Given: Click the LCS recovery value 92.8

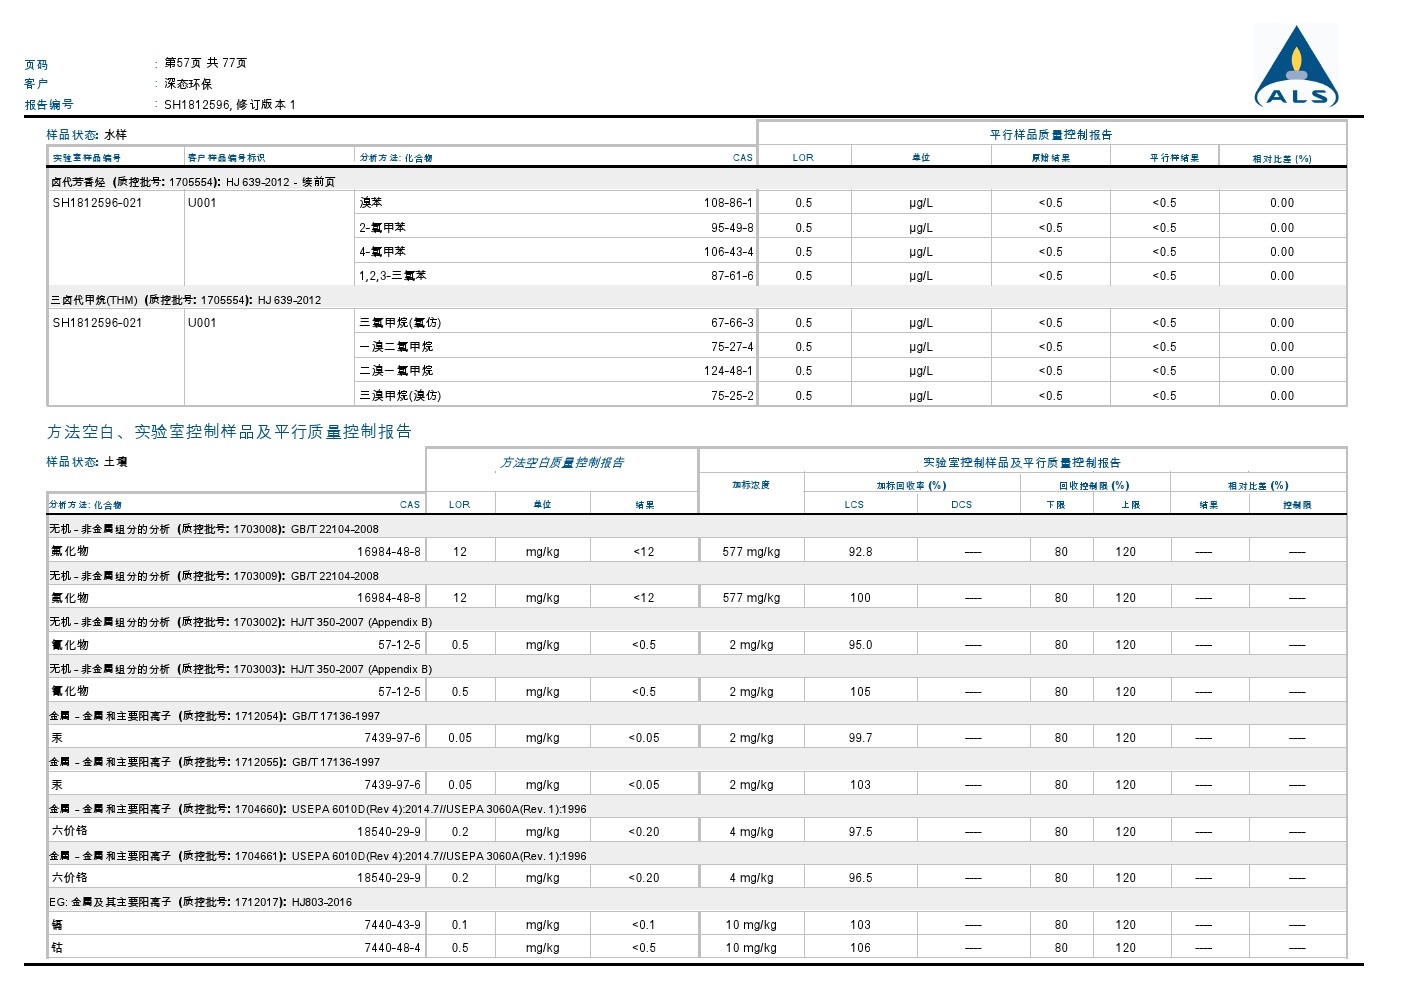Looking at the screenshot, I should coord(860,552).
